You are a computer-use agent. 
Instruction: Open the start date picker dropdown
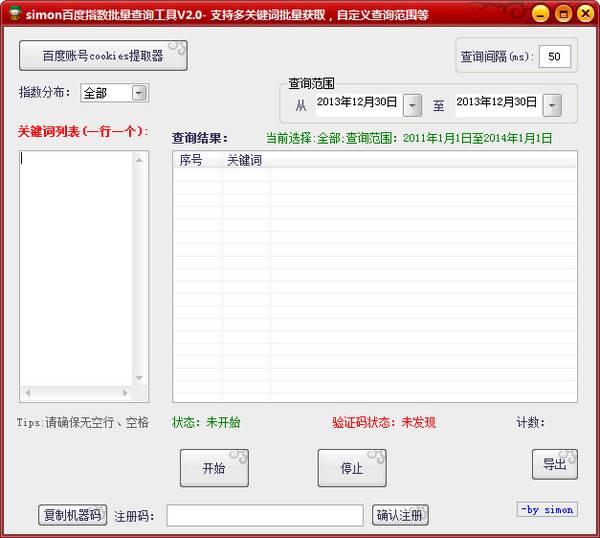(x=411, y=103)
